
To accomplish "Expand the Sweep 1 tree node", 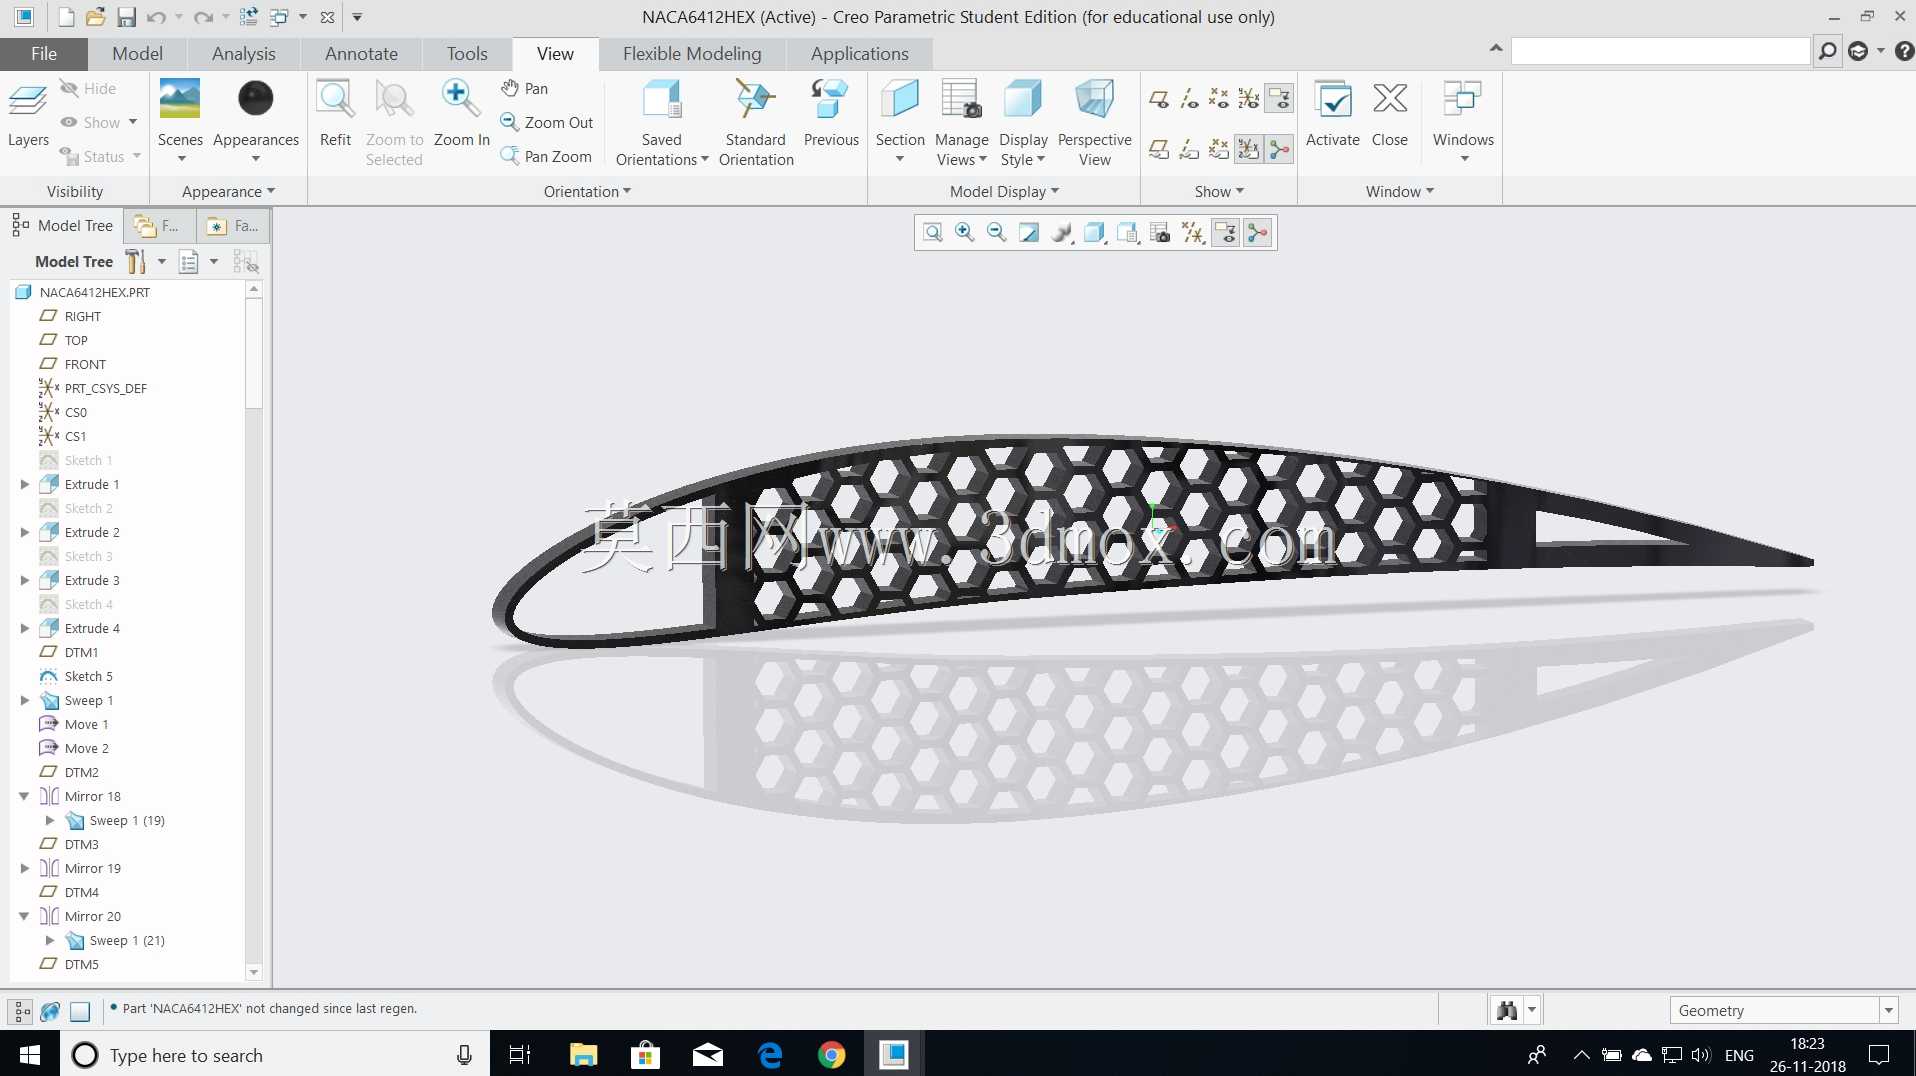I will (25, 700).
